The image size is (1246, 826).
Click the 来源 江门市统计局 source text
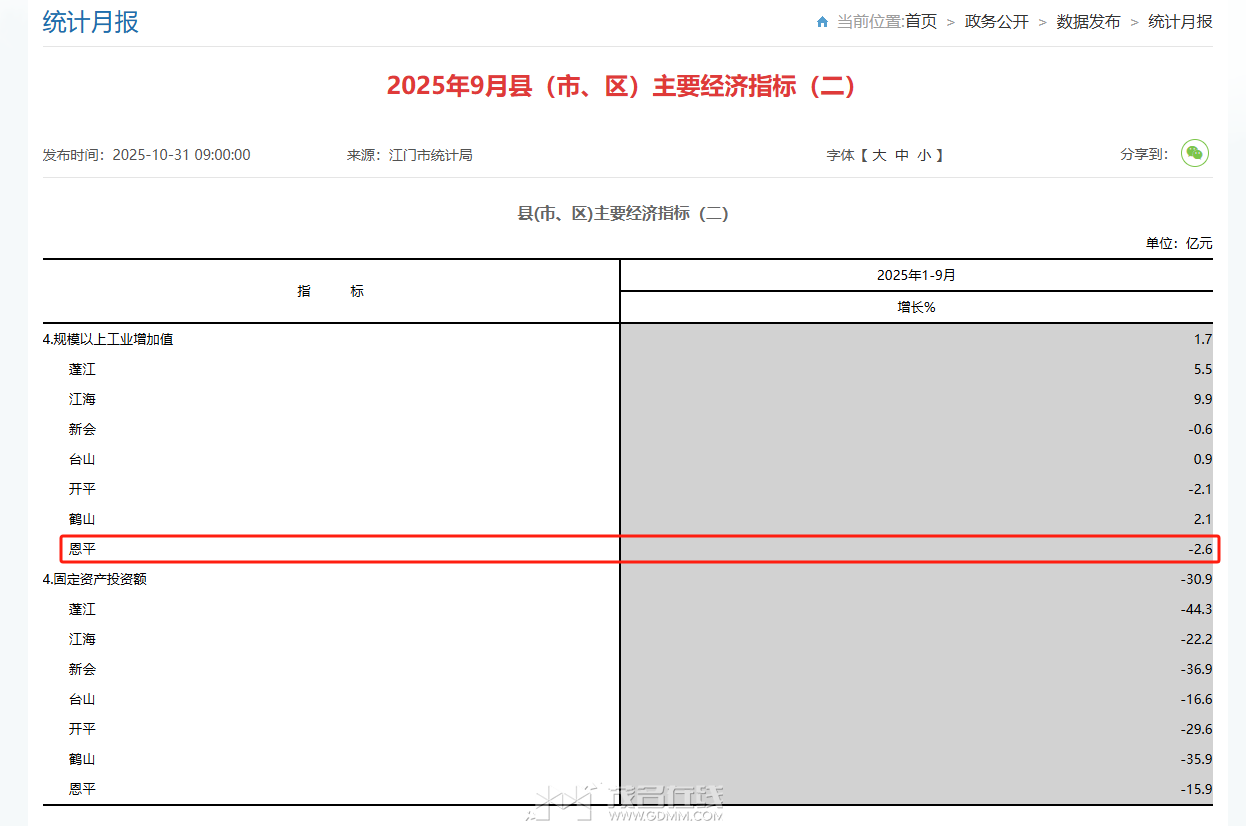[x=409, y=155]
